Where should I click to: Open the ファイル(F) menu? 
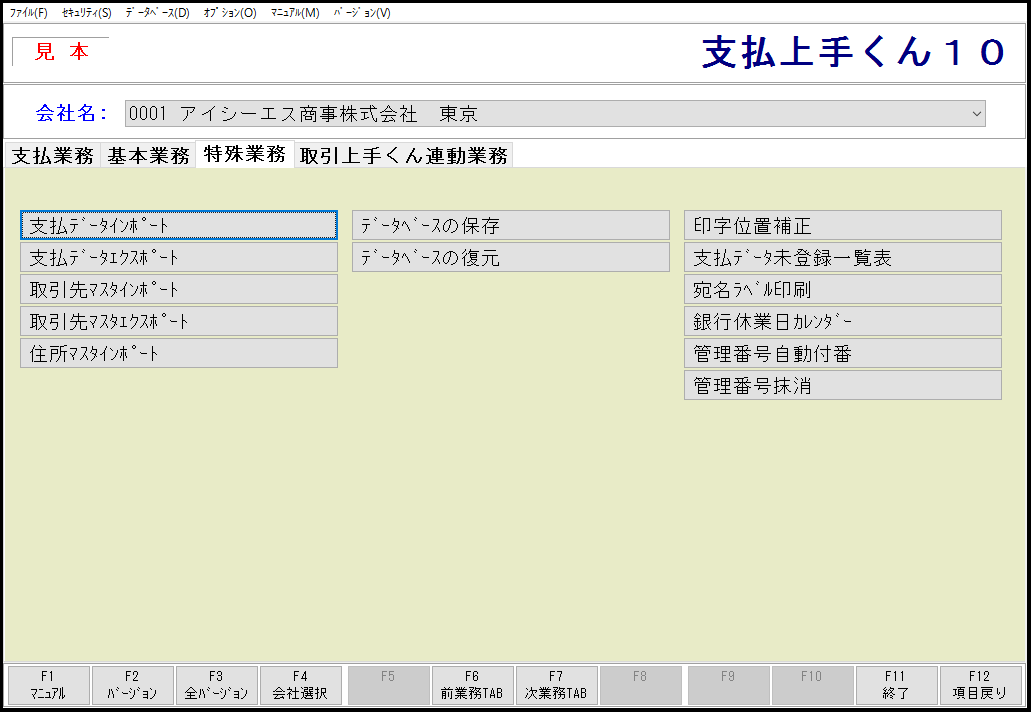coord(28,12)
